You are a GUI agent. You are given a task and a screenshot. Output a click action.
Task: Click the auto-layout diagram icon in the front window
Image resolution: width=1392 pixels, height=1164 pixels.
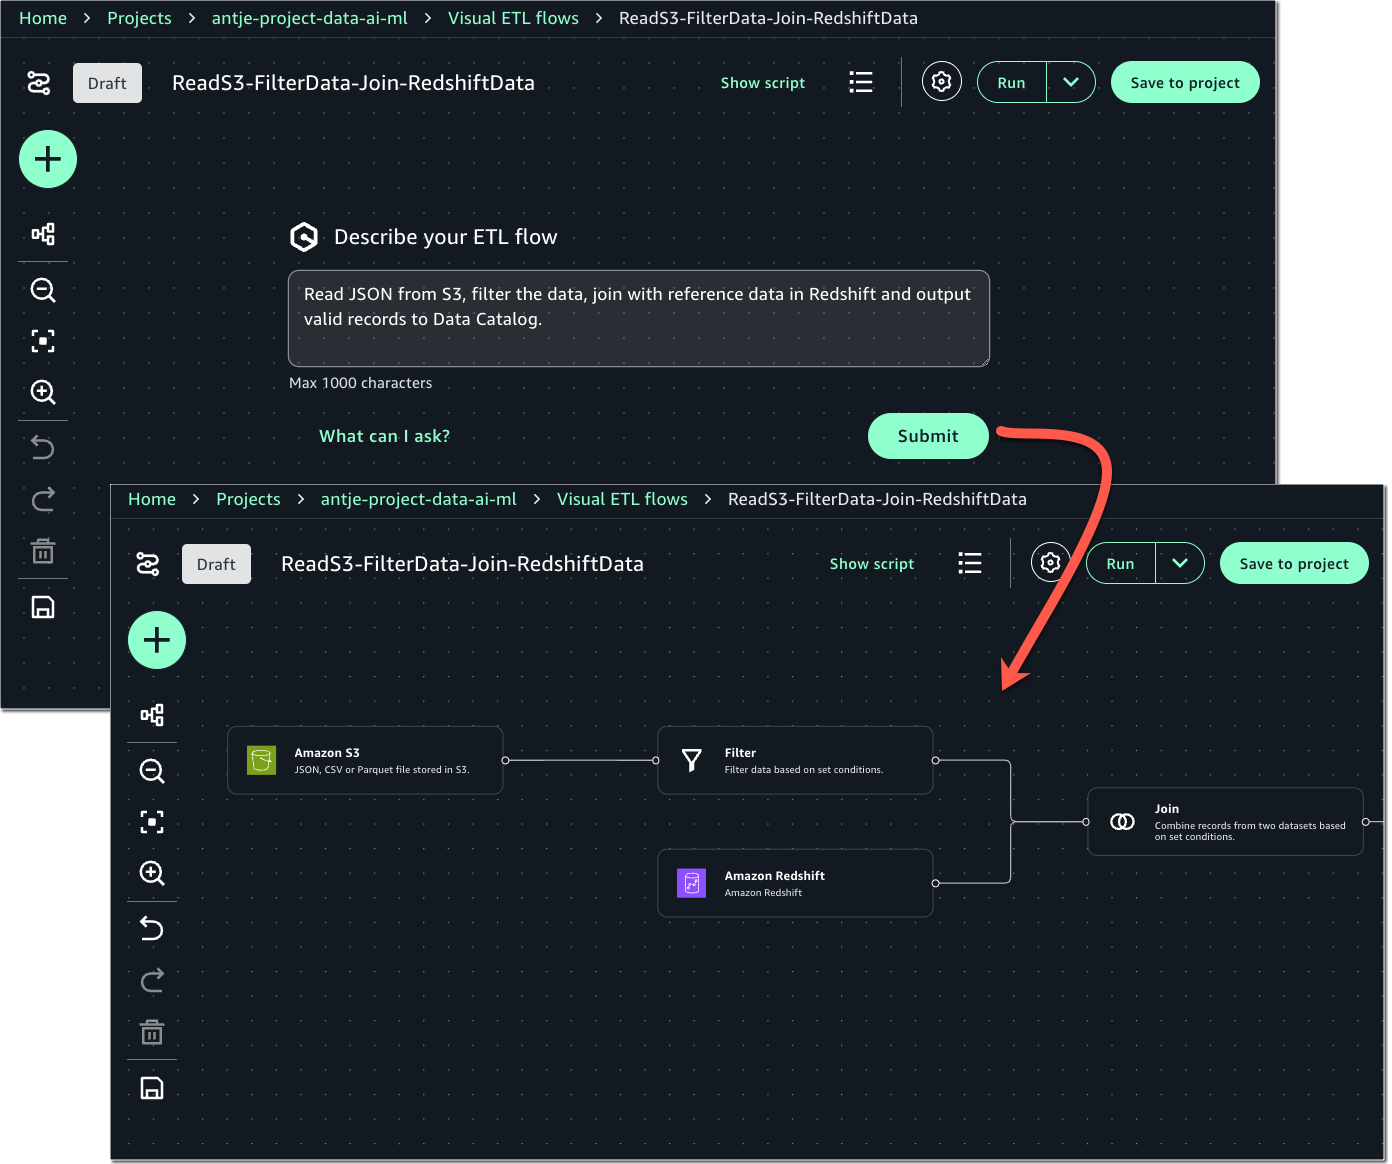(x=152, y=715)
